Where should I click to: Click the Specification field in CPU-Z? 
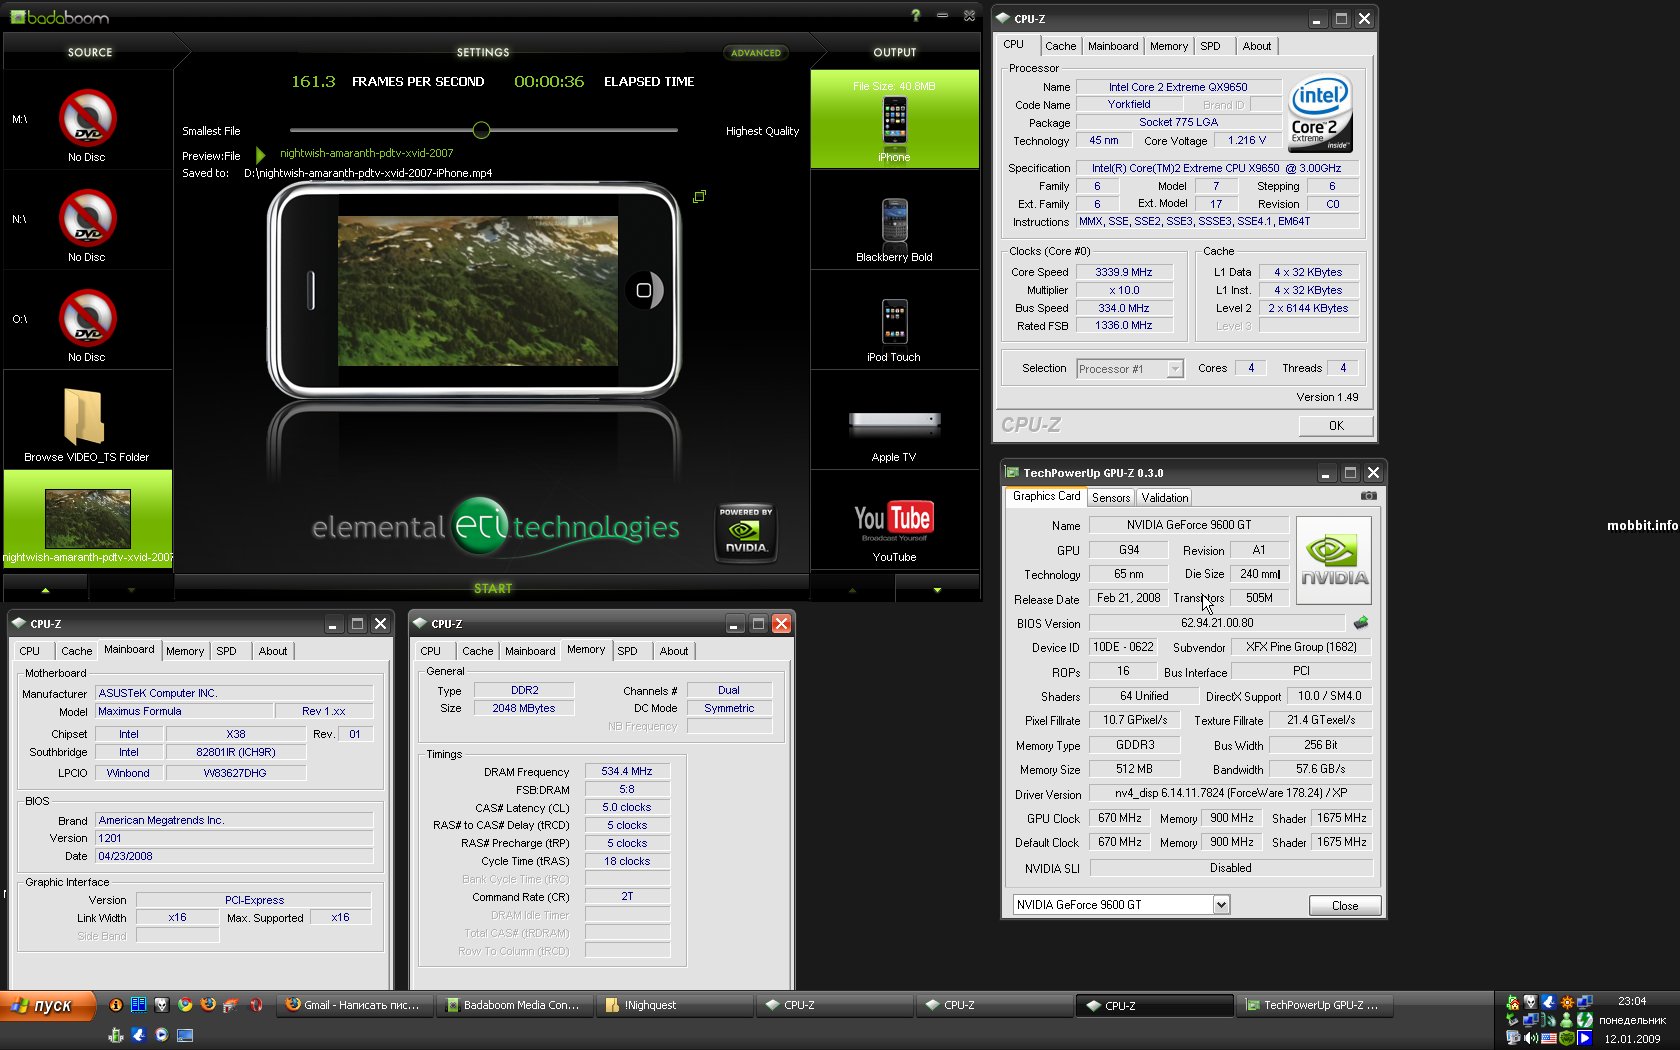pos(1217,168)
